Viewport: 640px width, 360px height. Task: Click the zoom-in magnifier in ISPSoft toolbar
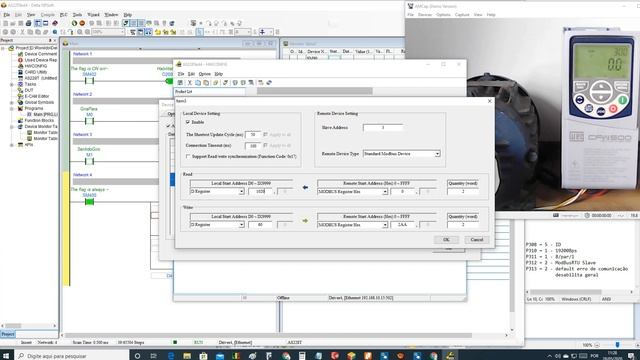(80, 32)
